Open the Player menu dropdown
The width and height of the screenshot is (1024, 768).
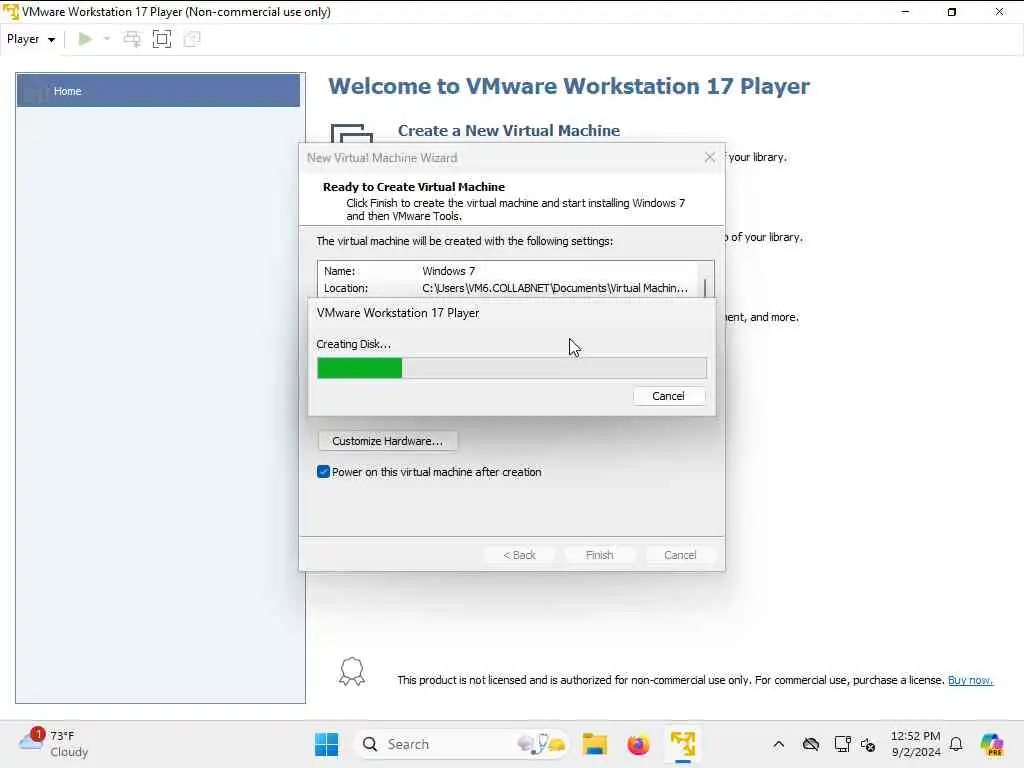click(31, 39)
